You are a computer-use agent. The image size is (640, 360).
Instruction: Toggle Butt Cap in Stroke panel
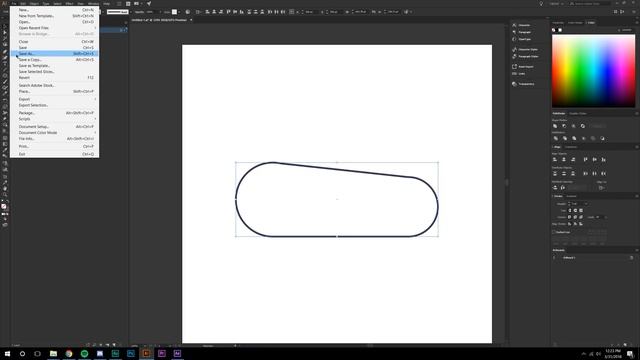[x=570, y=211]
